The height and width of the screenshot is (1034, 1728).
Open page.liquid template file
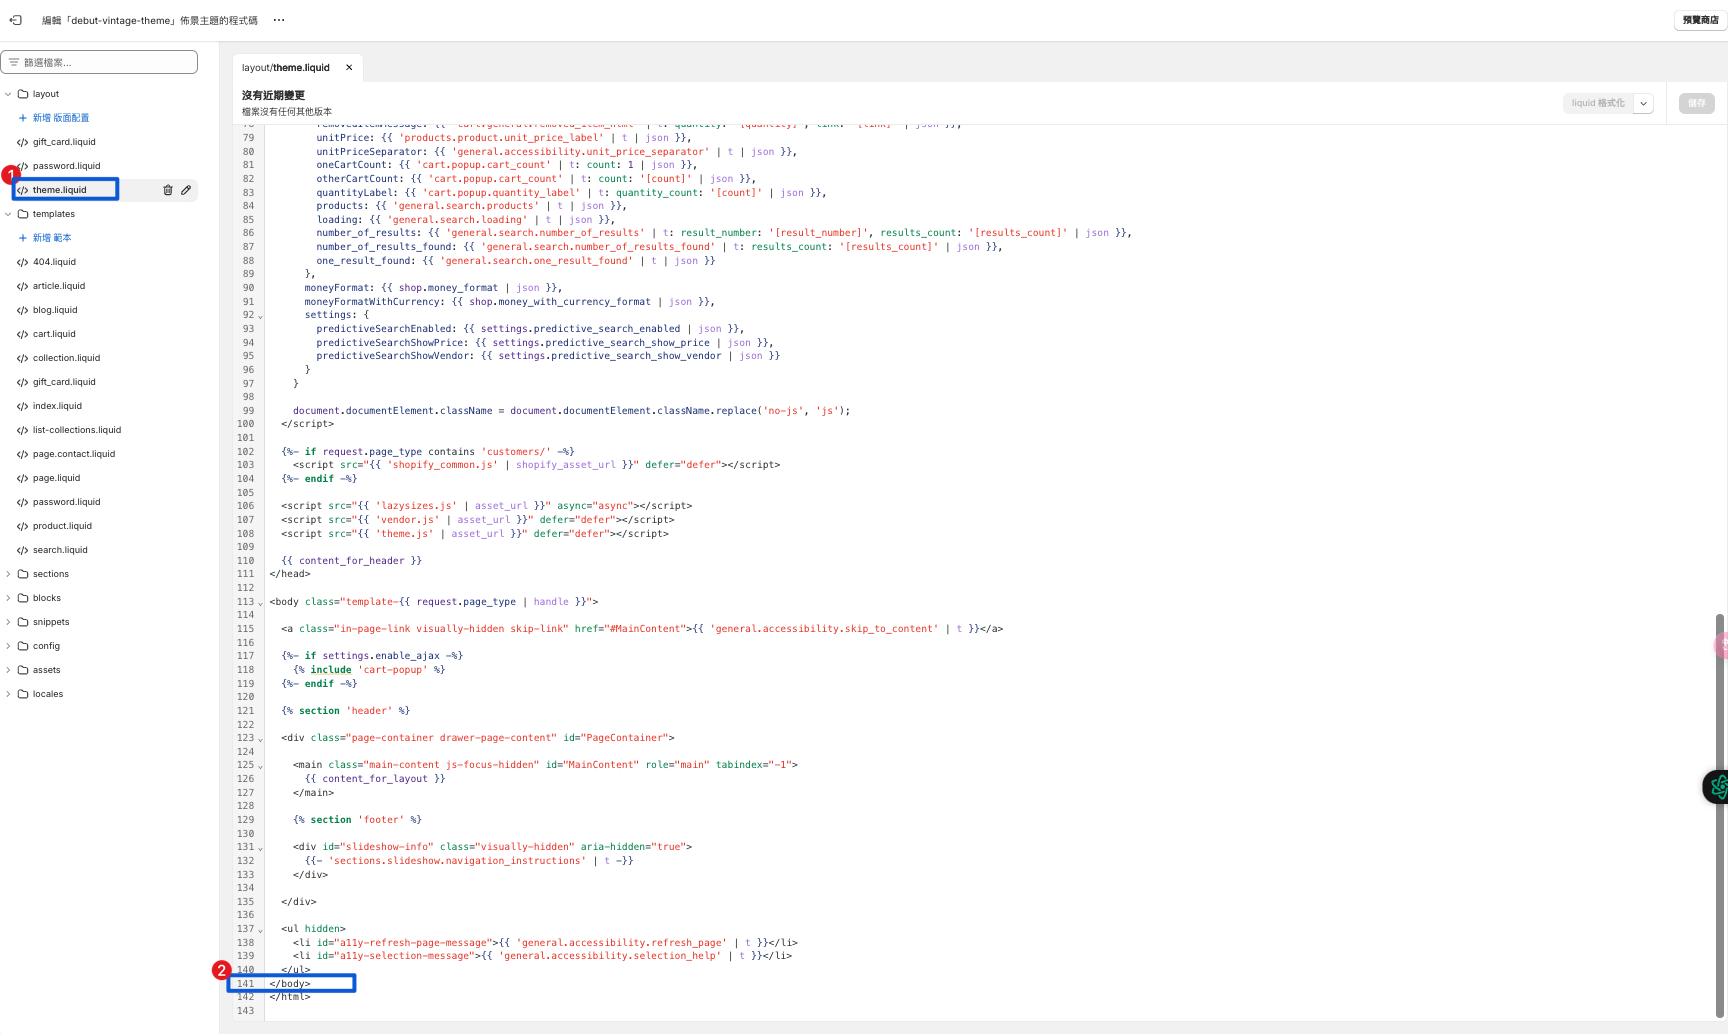(56, 478)
